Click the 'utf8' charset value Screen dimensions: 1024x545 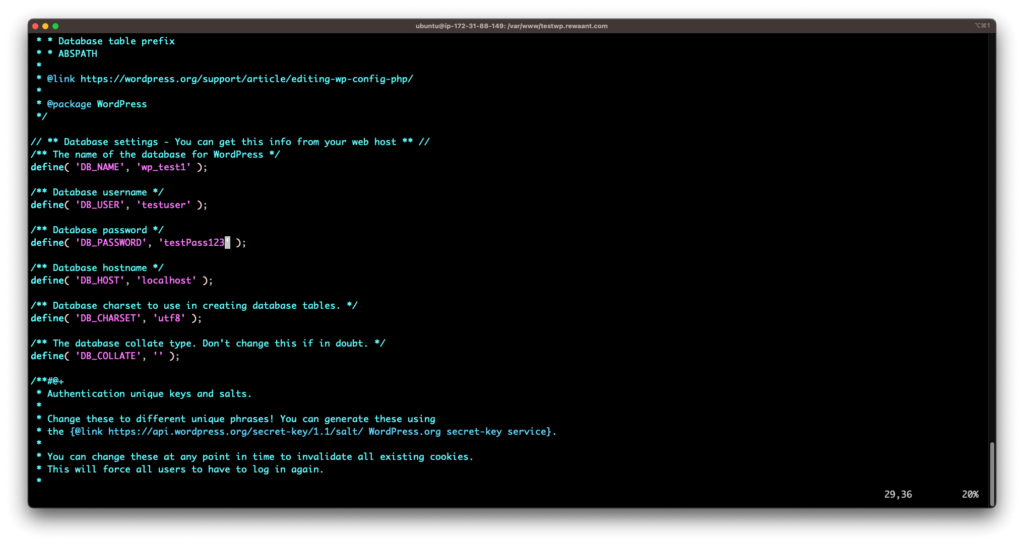169,319
